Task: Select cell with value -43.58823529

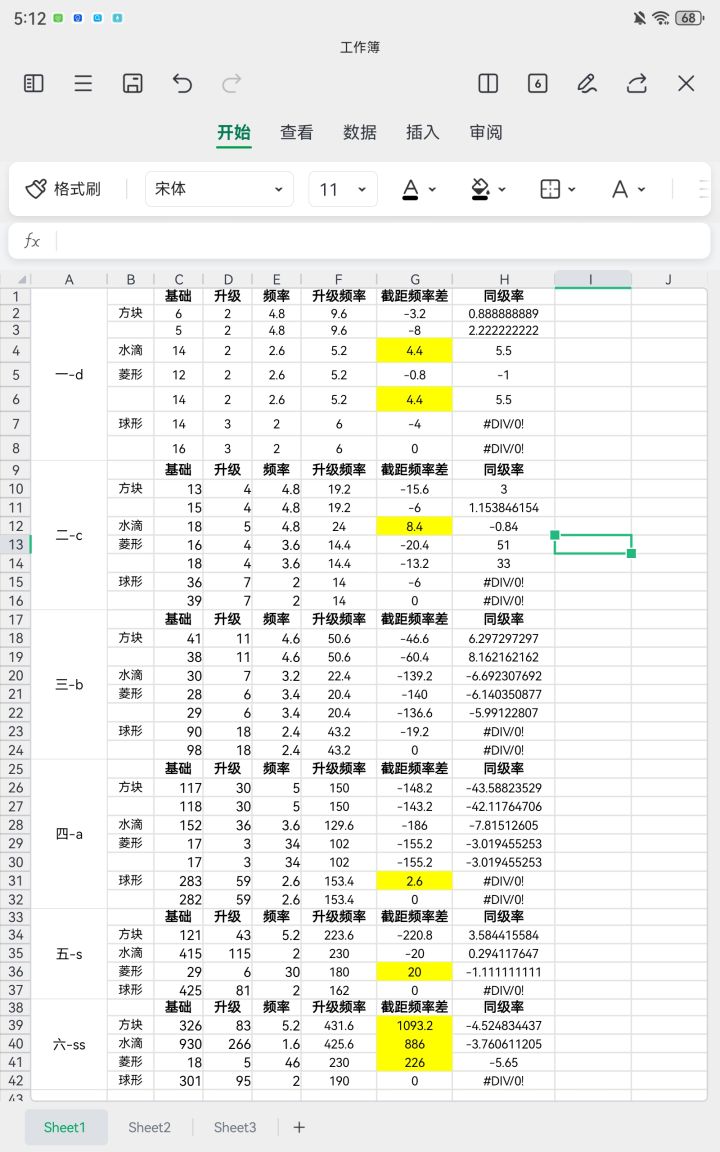Action: tap(503, 788)
